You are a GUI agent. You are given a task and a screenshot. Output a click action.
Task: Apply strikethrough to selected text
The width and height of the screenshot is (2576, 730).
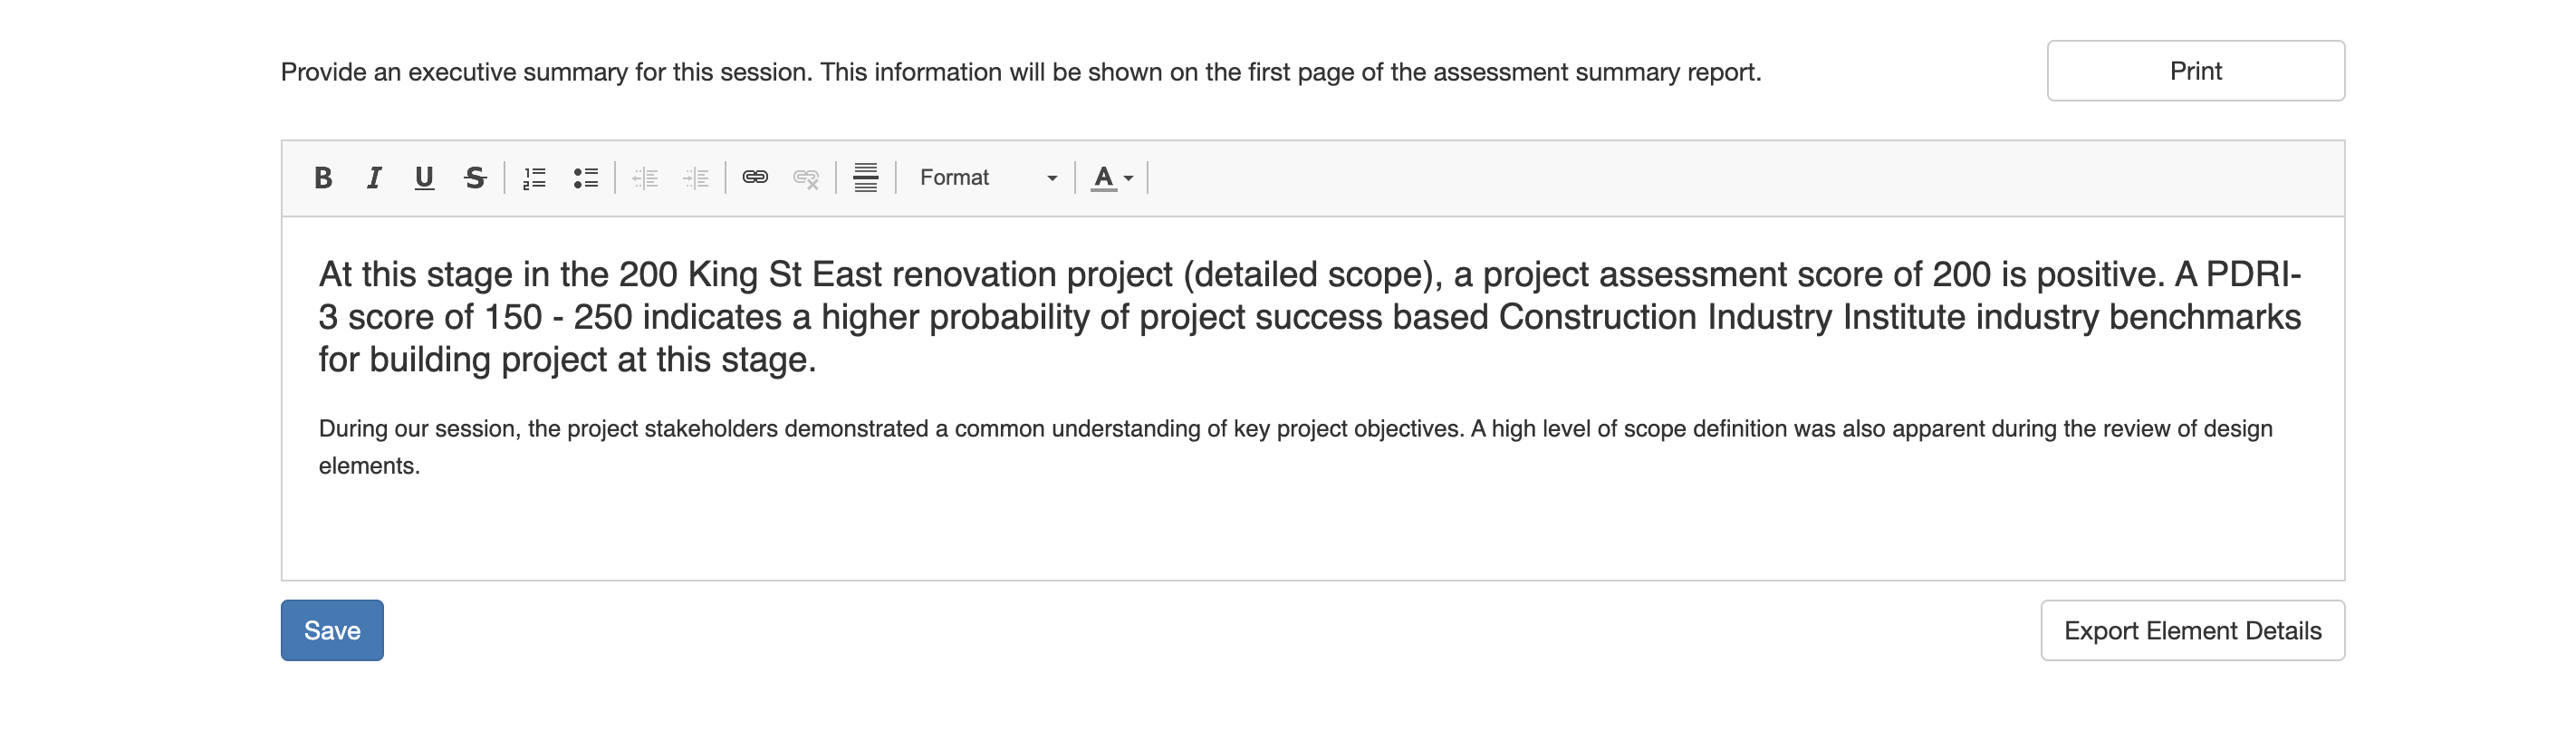click(x=475, y=178)
